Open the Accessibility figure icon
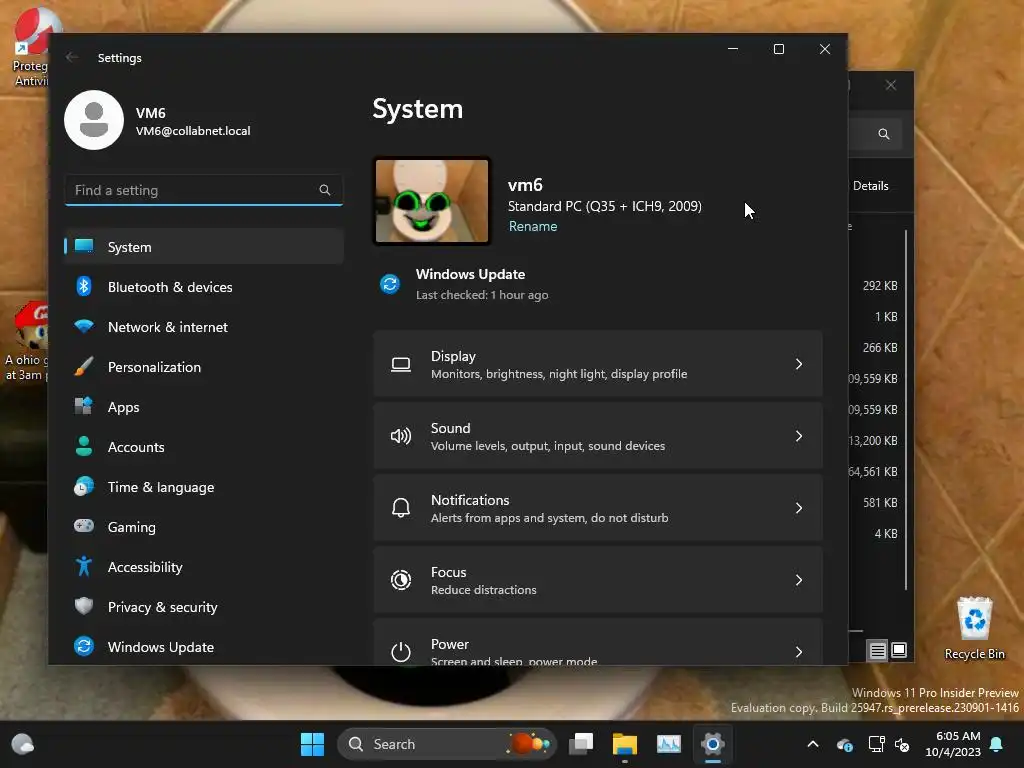The image size is (1024, 768). 84,566
